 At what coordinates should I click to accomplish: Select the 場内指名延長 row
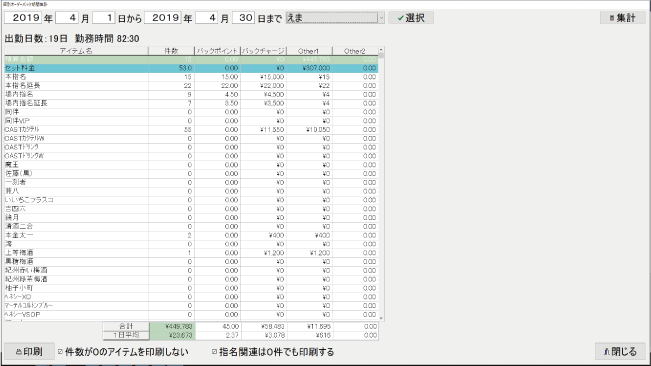point(191,103)
